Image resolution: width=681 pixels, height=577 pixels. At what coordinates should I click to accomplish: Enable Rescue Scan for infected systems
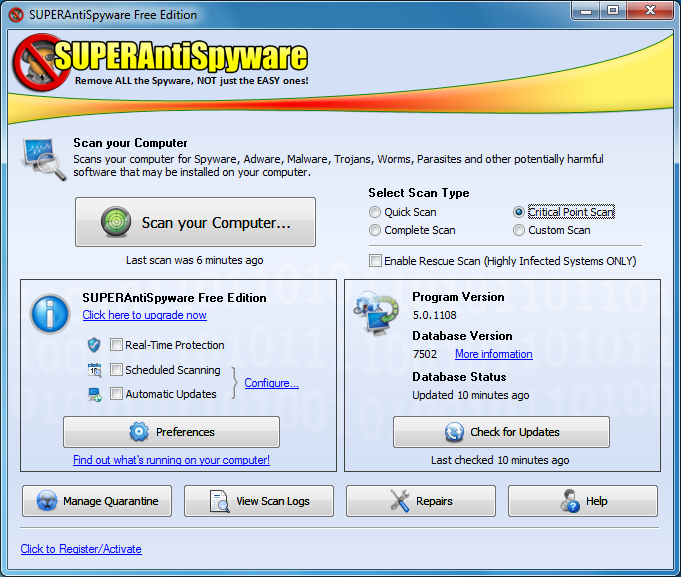(375, 261)
